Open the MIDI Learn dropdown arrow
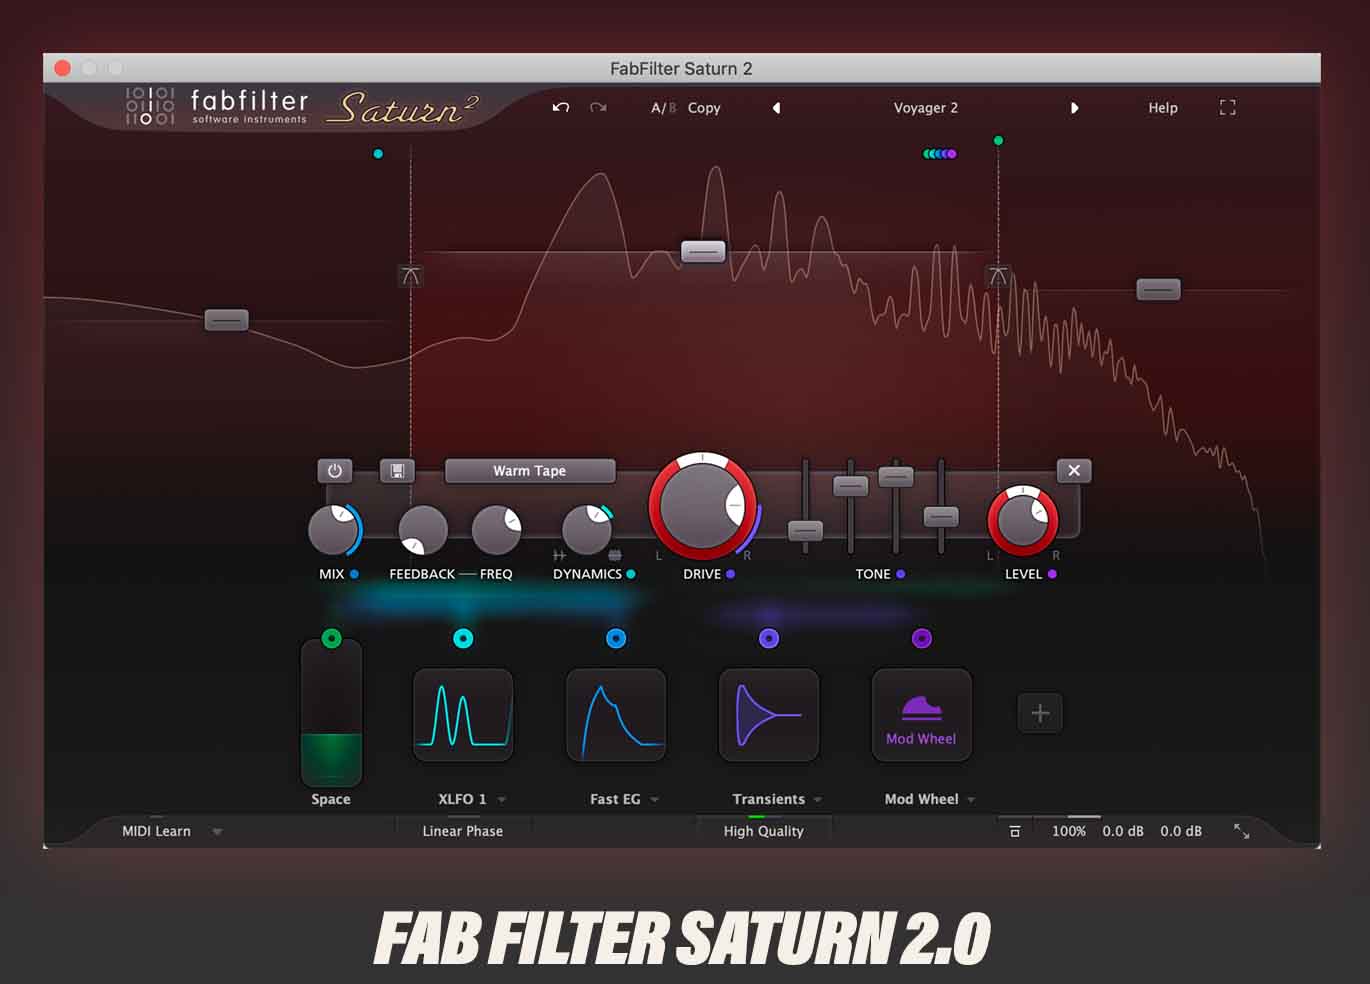The image size is (1370, 984). [x=217, y=832]
